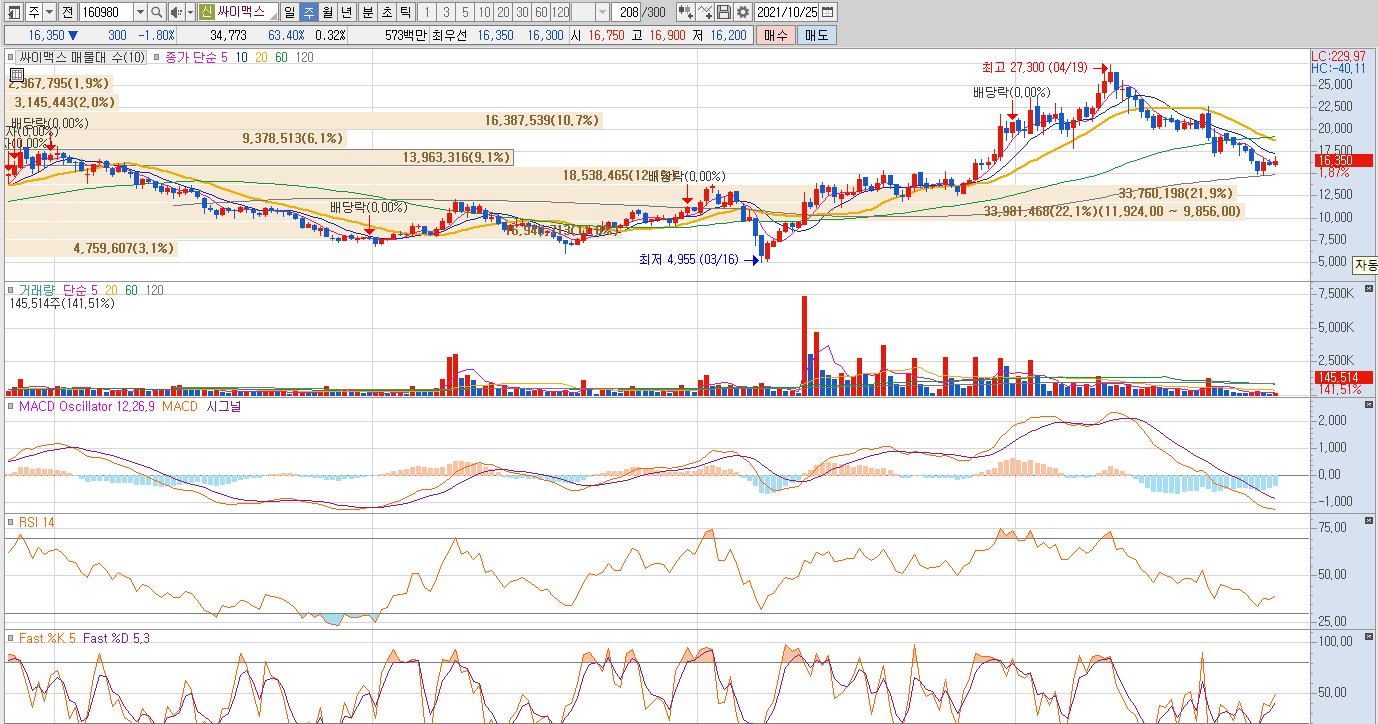This screenshot has height=724, width=1378.
Task: Save chart with the floppy disk icon
Action: pyautogui.click(x=724, y=12)
